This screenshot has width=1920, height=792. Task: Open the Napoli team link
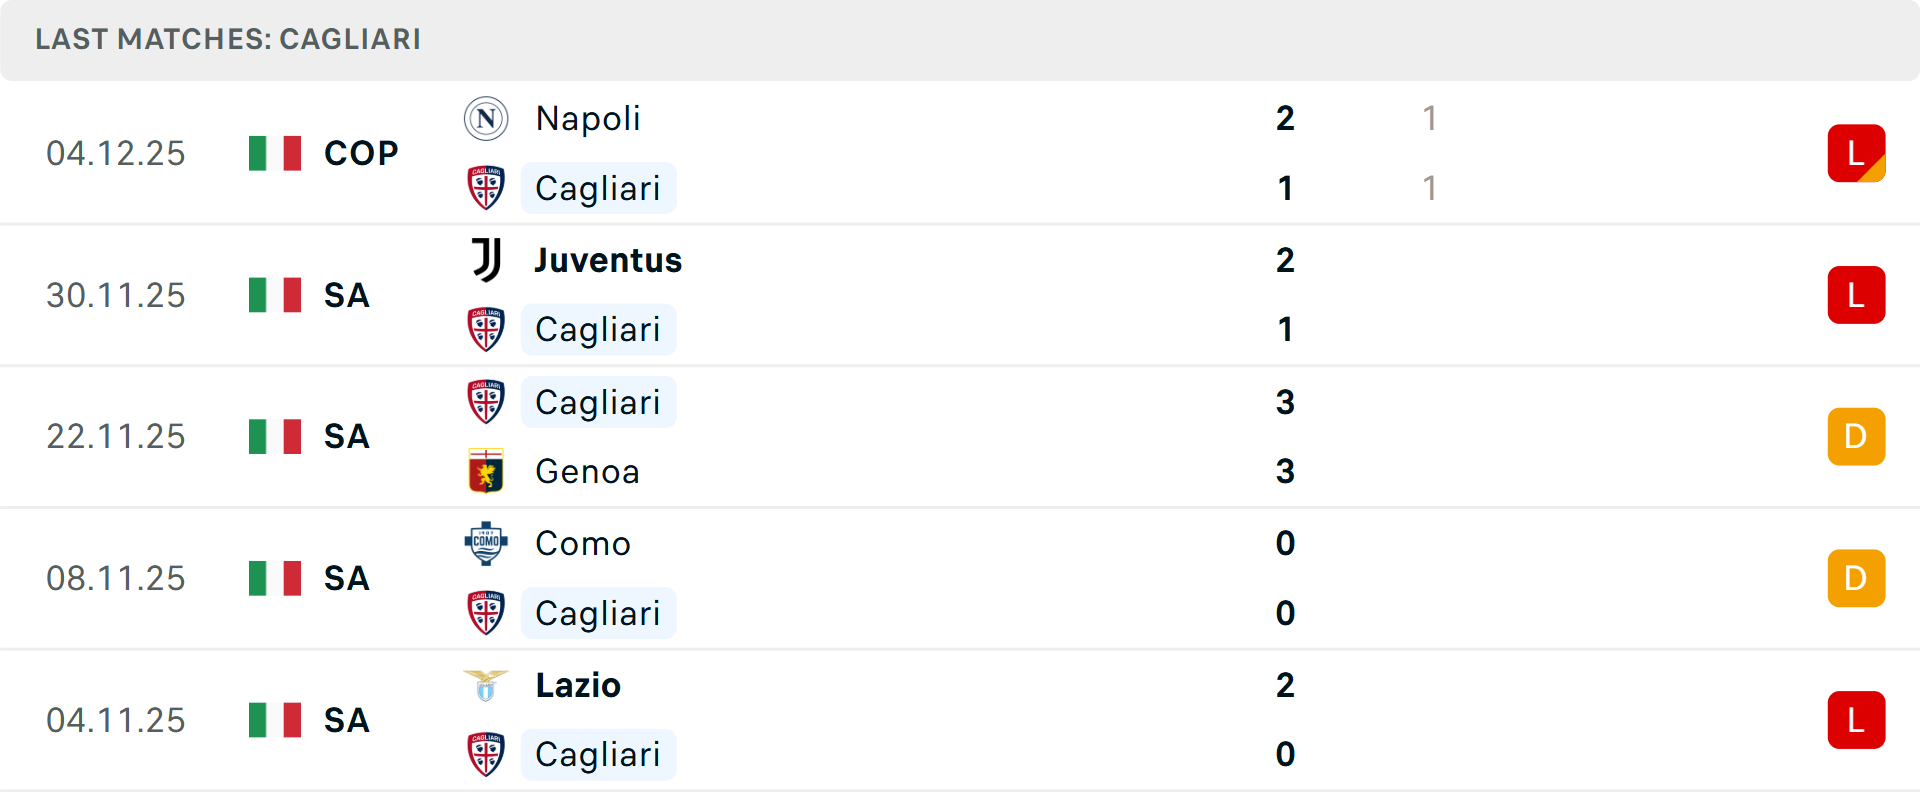pos(587,119)
